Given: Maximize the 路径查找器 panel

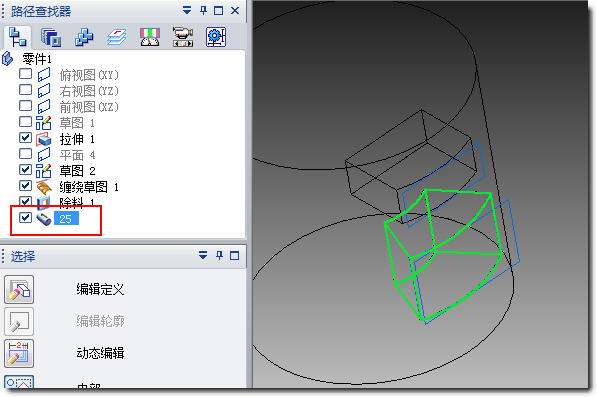Looking at the screenshot, I should 219,11.
